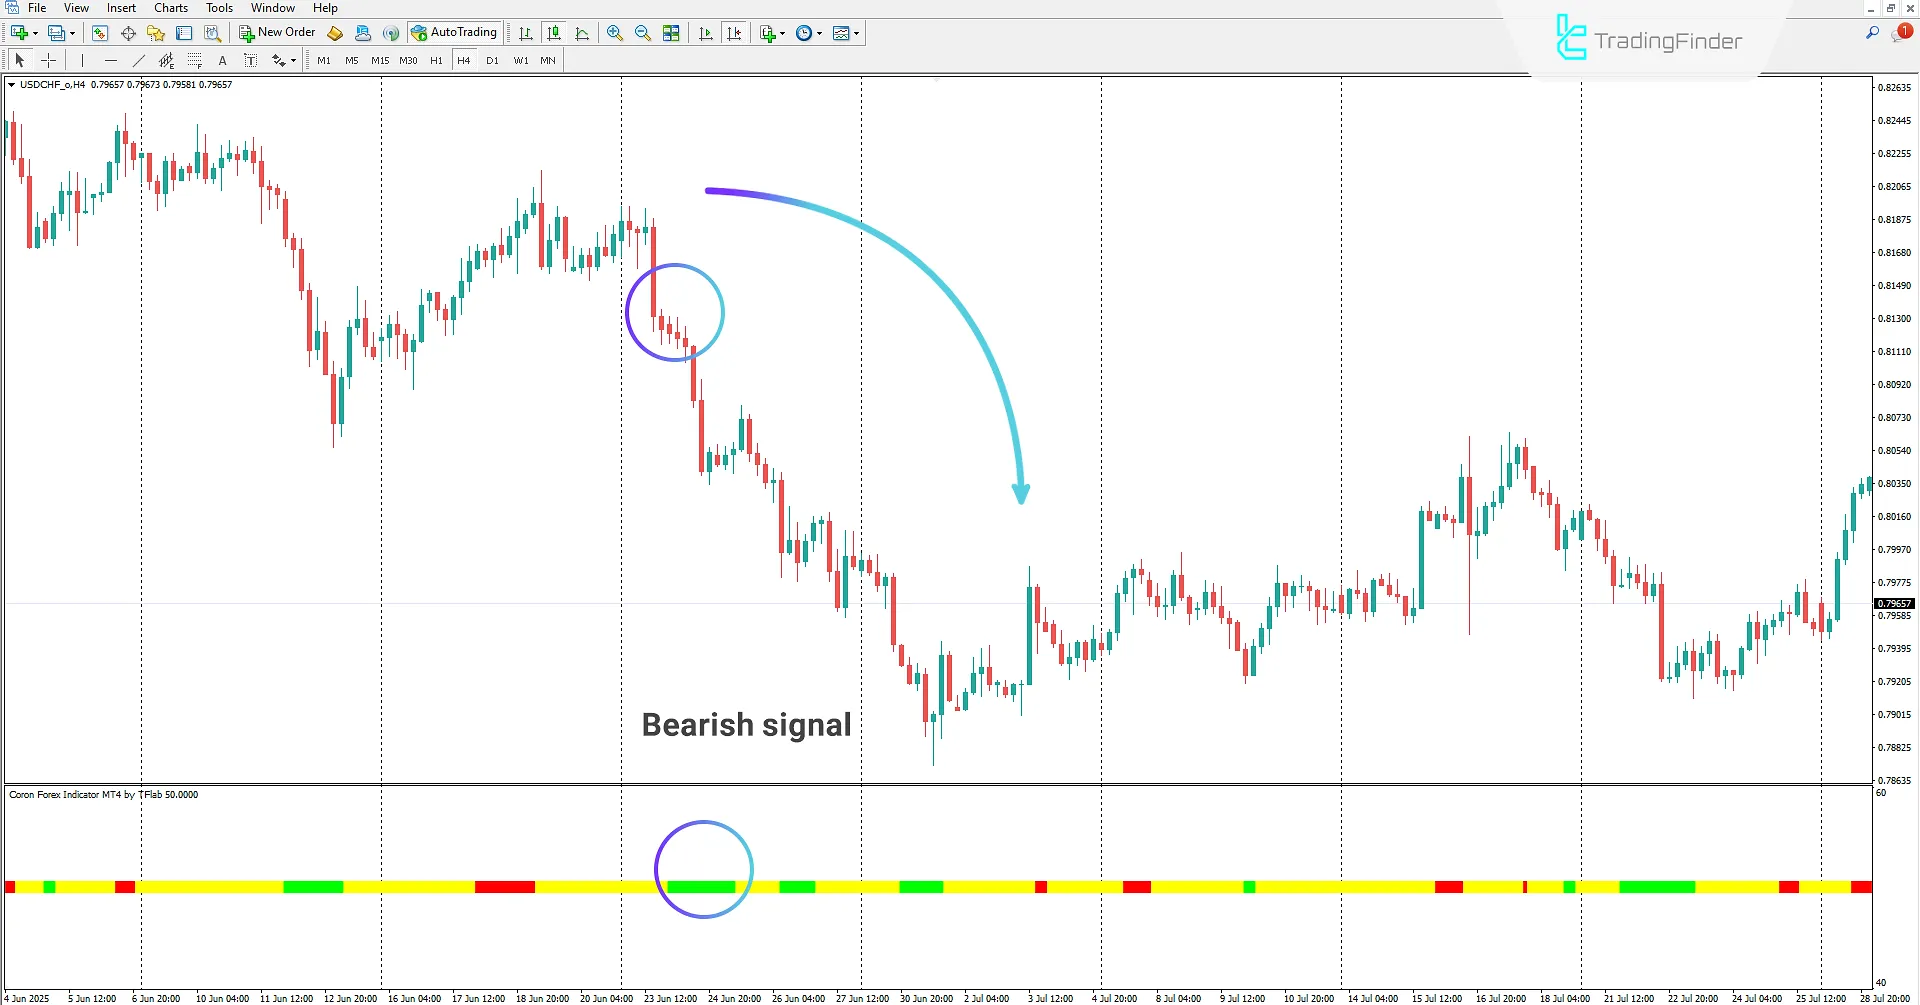Click the New Order button
The image size is (1920, 1005).
(277, 33)
